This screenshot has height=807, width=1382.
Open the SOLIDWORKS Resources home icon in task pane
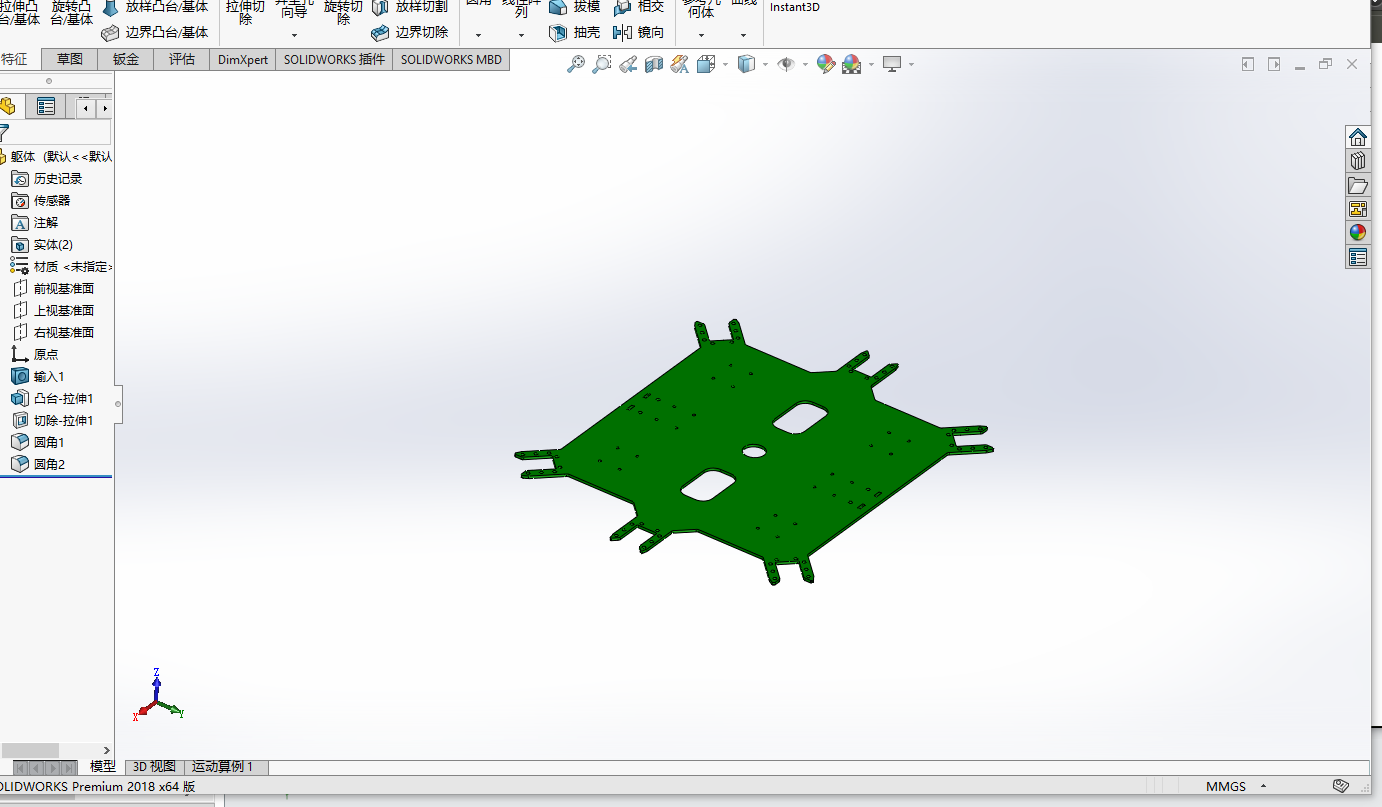tap(1357, 137)
